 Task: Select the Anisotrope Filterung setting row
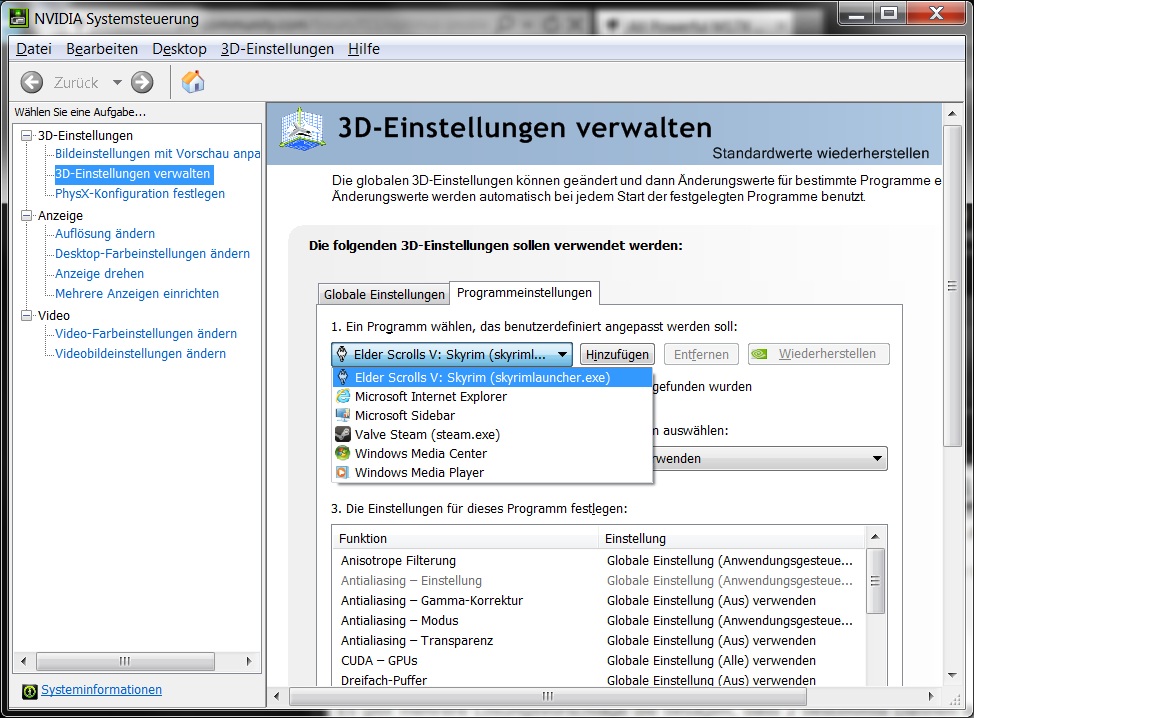[398, 561]
